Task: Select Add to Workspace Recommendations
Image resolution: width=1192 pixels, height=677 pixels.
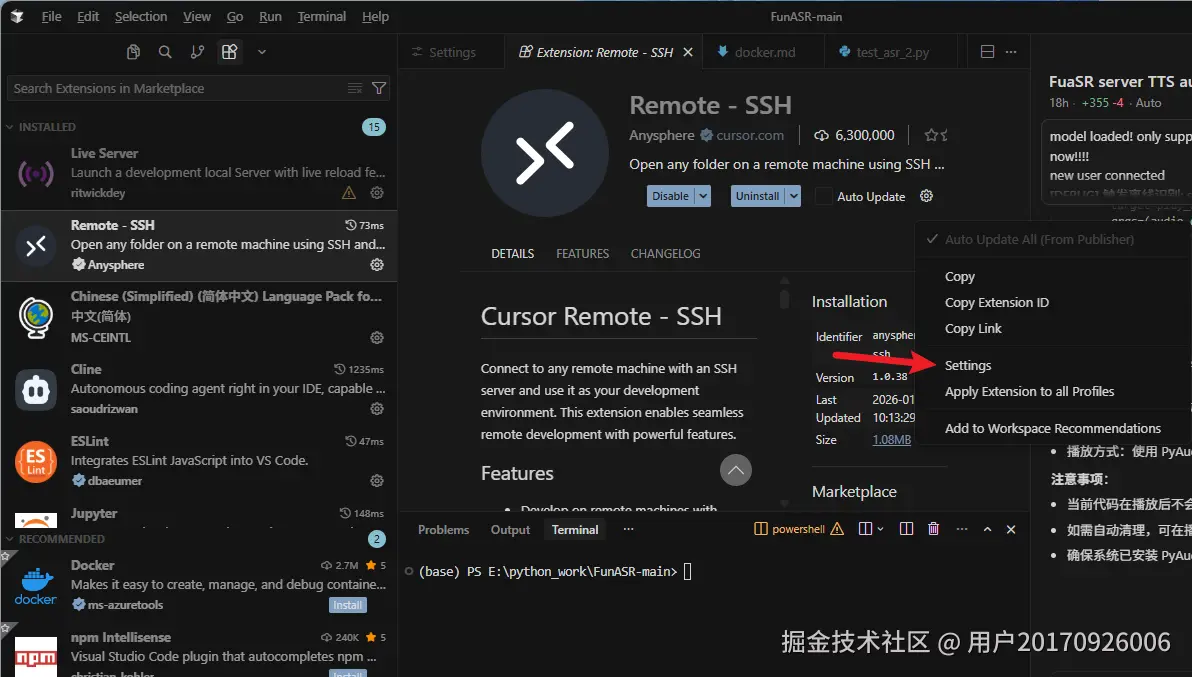Action: (1053, 429)
